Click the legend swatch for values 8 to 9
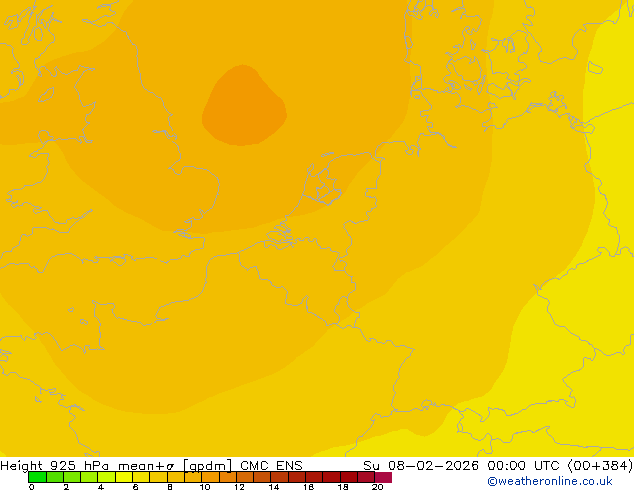 tap(175, 477)
